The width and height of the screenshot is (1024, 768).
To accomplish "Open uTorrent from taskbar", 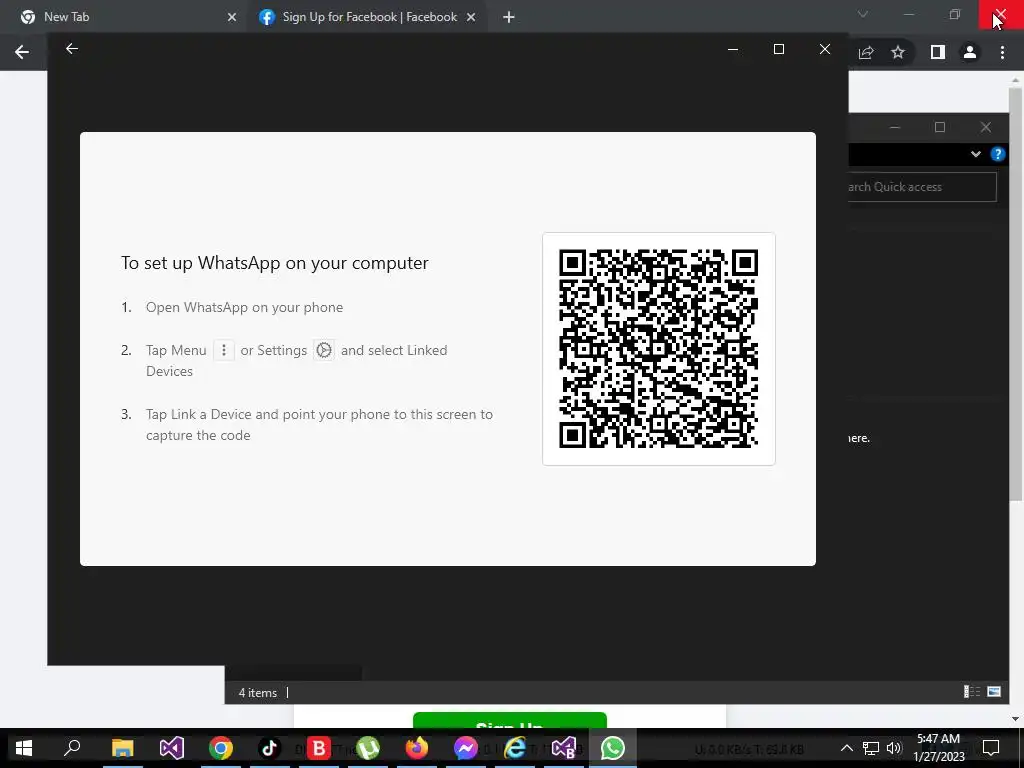I will point(368,748).
